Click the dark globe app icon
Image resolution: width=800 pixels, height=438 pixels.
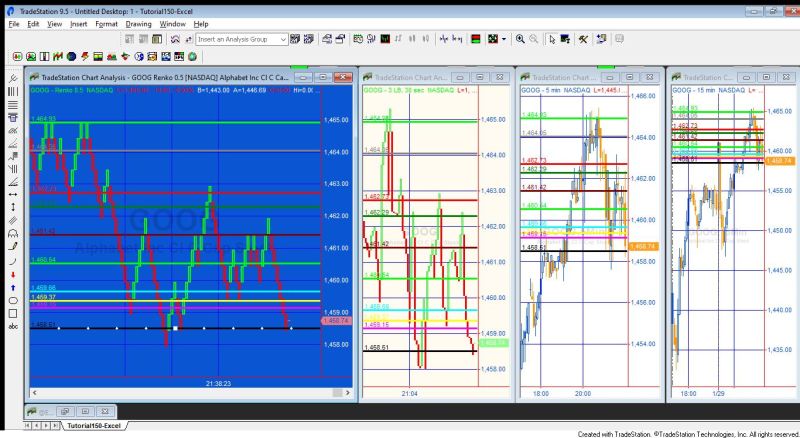click(x=71, y=56)
